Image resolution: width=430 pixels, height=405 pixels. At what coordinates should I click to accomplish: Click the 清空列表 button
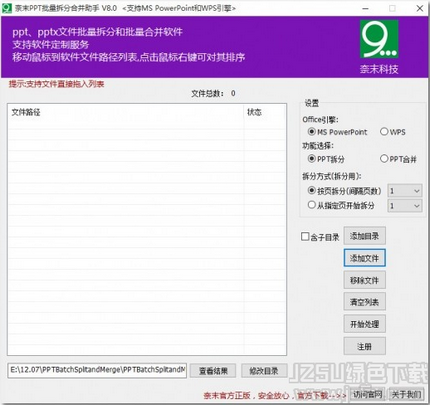pyautogui.click(x=364, y=302)
